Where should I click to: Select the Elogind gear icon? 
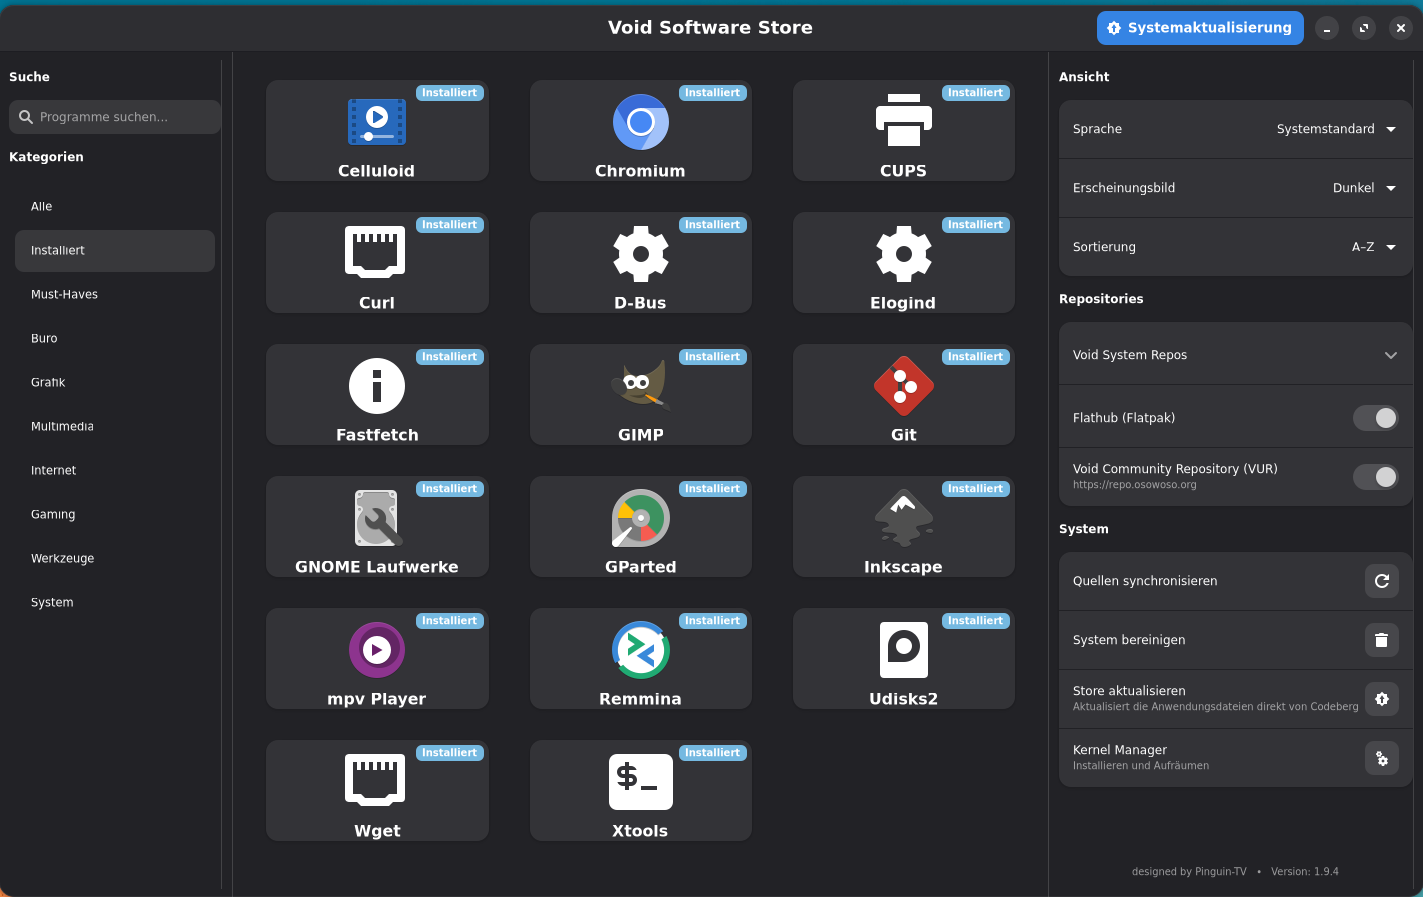coord(903,254)
